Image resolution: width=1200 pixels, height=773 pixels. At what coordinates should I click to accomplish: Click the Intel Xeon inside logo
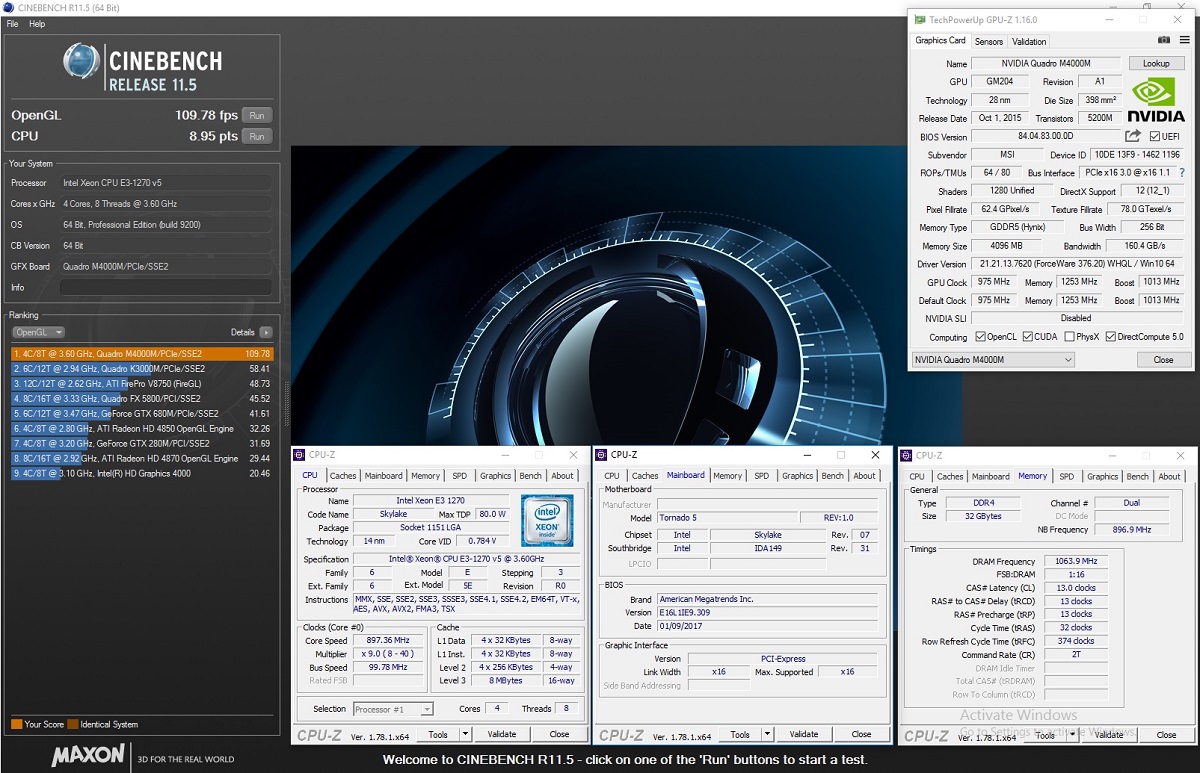(x=547, y=520)
